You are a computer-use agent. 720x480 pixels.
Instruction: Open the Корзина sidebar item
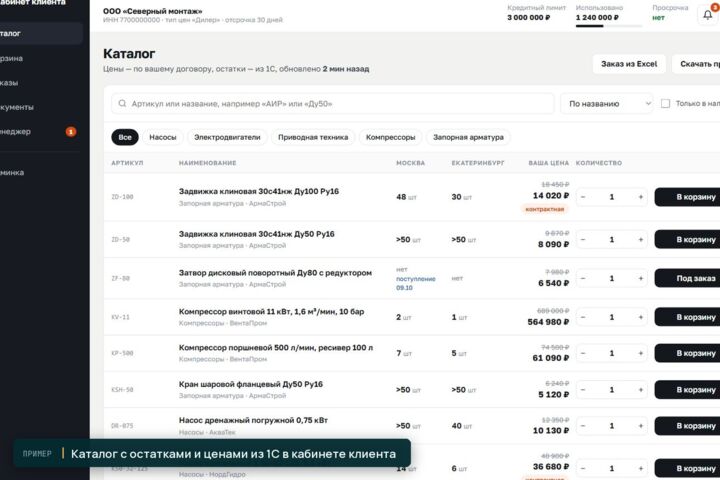click(x=40, y=58)
